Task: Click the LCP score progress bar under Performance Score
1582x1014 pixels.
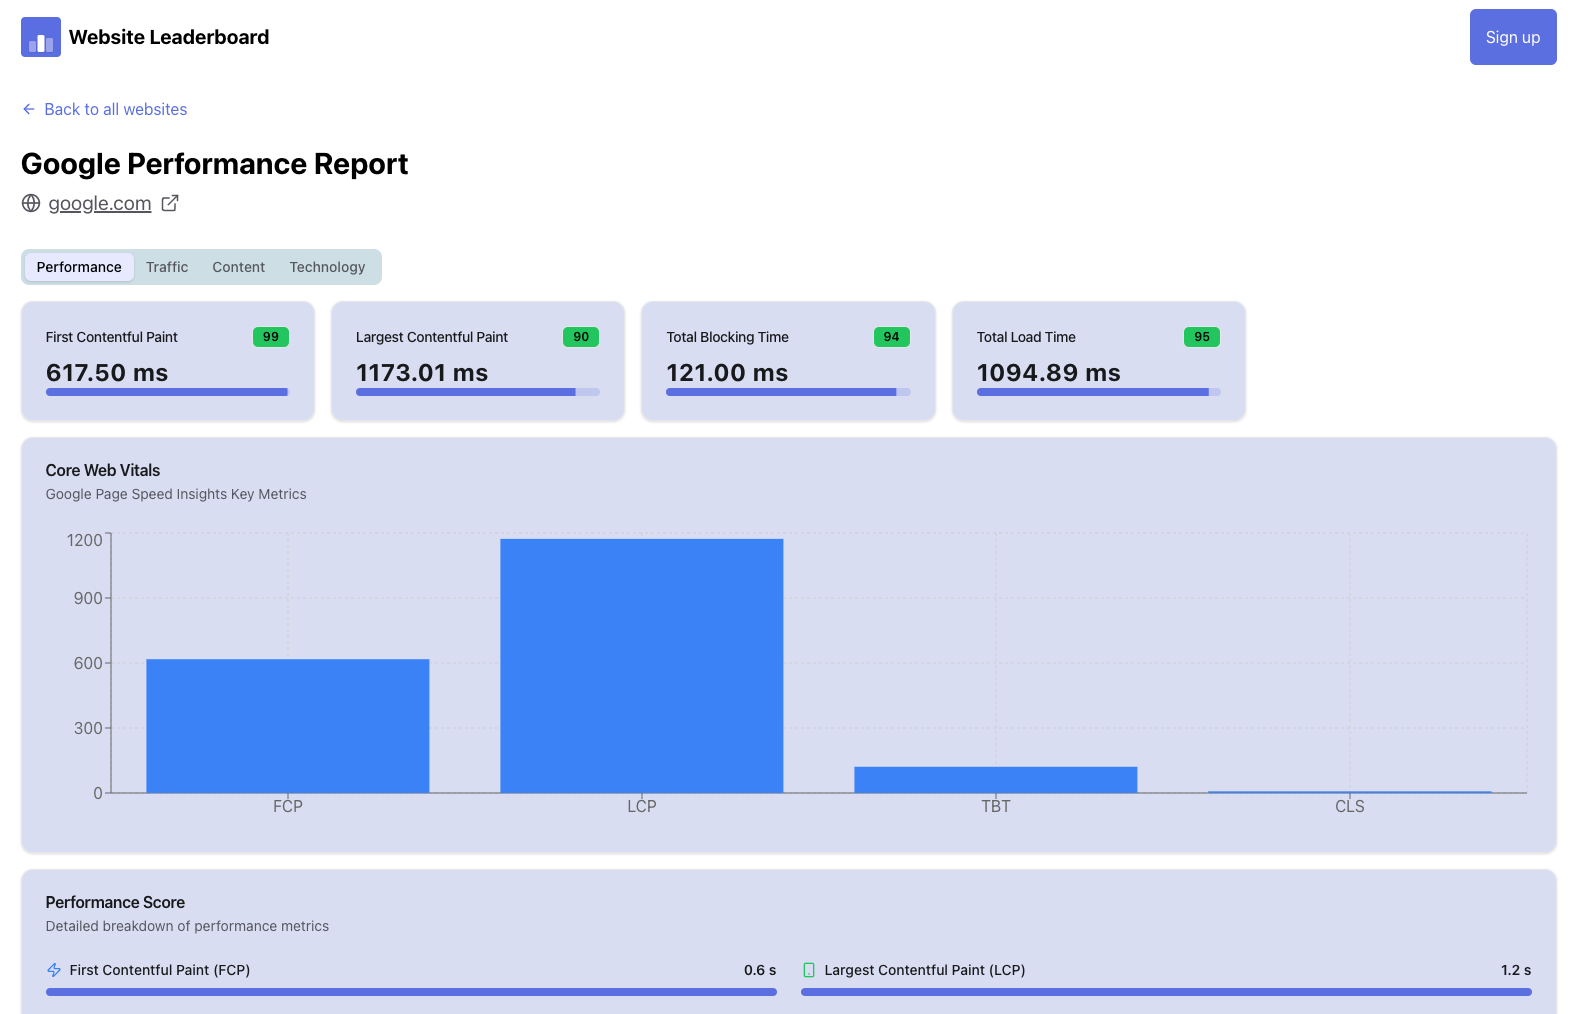Action: (x=1166, y=992)
